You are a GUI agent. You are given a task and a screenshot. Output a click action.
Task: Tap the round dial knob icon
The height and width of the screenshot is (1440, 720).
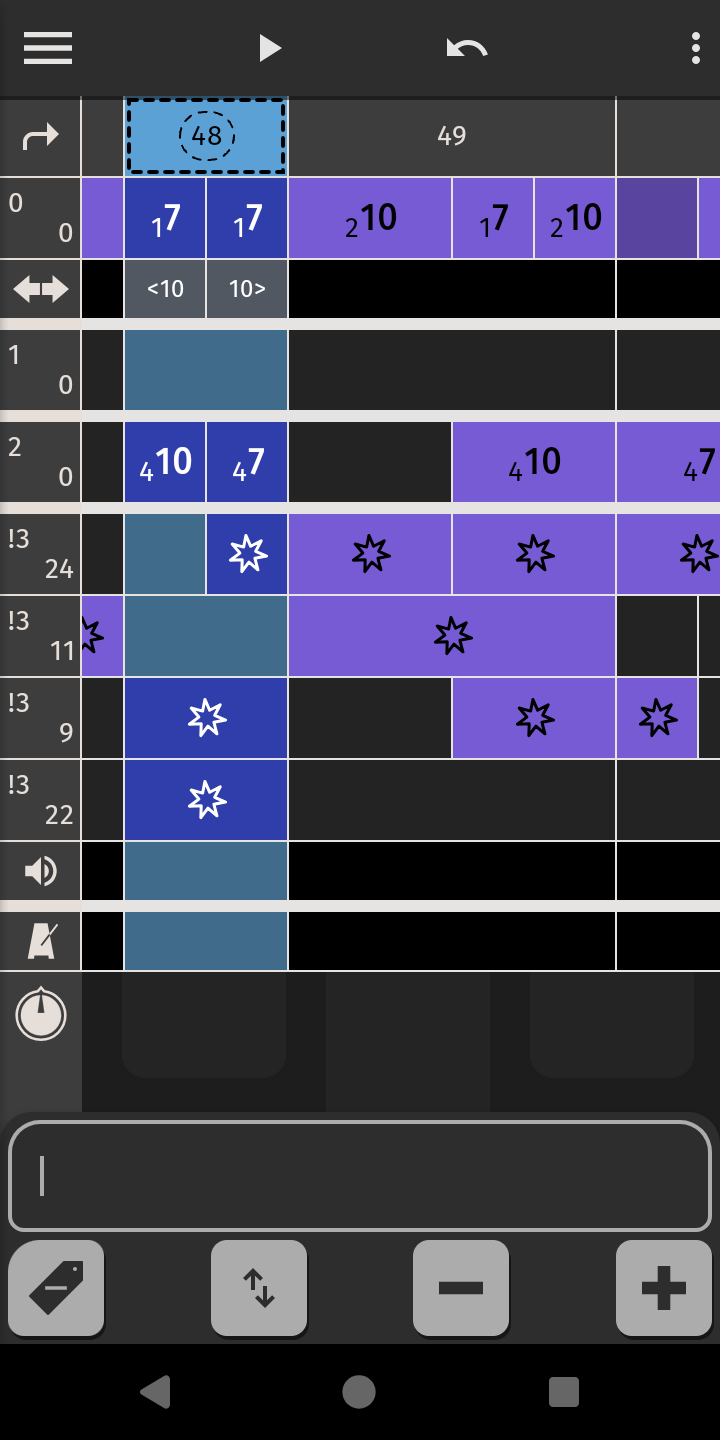[x=40, y=1014]
